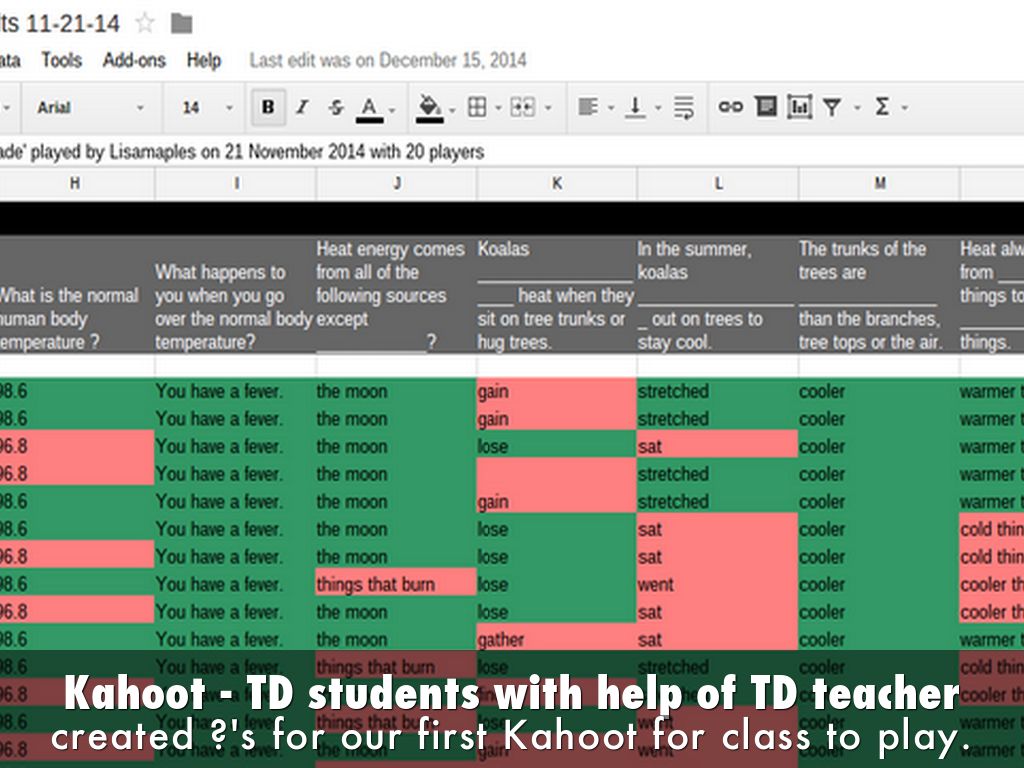The width and height of the screenshot is (1024, 768).
Task: Open the cell borders tool
Action: click(477, 107)
